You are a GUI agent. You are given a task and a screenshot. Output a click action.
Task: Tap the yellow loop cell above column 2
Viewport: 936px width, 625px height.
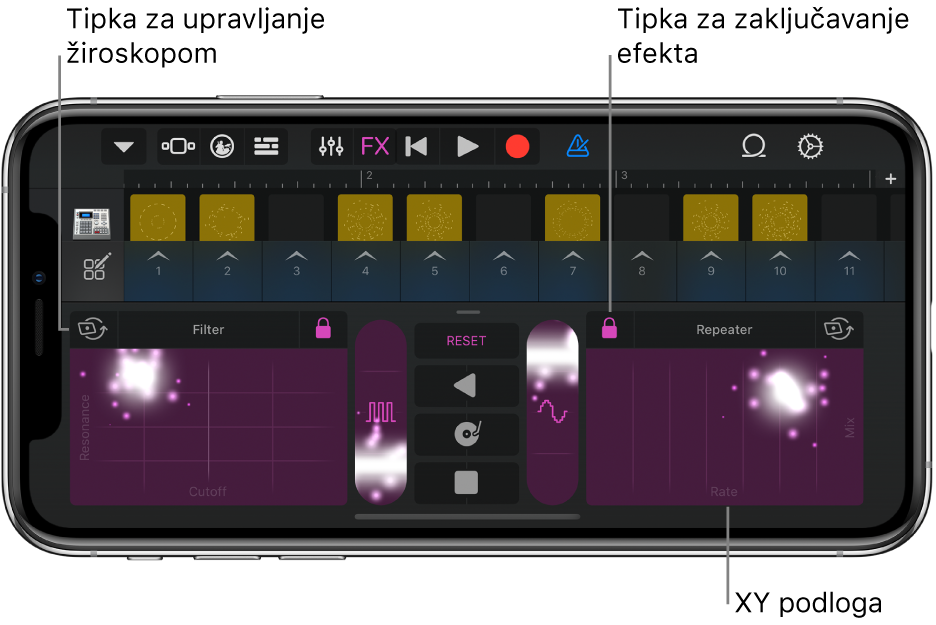(x=227, y=217)
